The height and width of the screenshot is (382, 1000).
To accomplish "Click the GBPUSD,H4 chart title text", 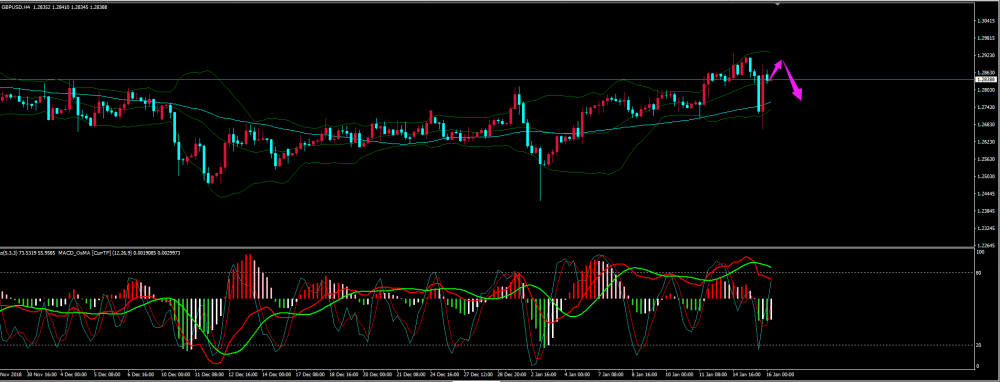I will (x=17, y=9).
